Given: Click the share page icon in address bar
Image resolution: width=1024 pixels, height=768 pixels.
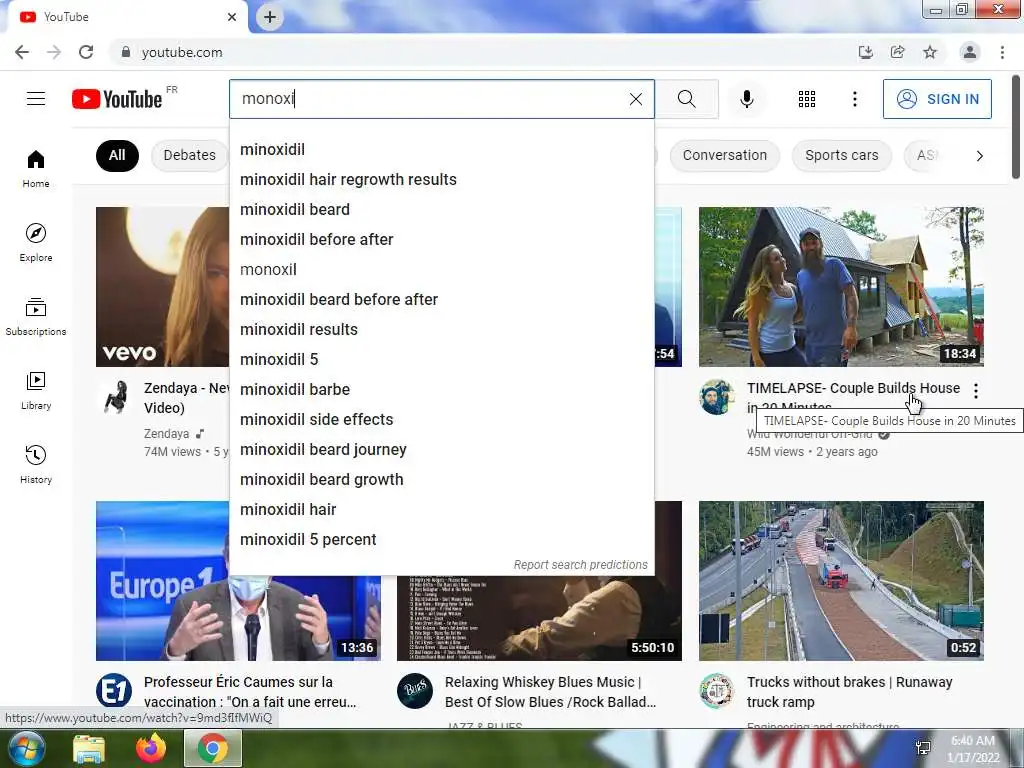Looking at the screenshot, I should (897, 52).
